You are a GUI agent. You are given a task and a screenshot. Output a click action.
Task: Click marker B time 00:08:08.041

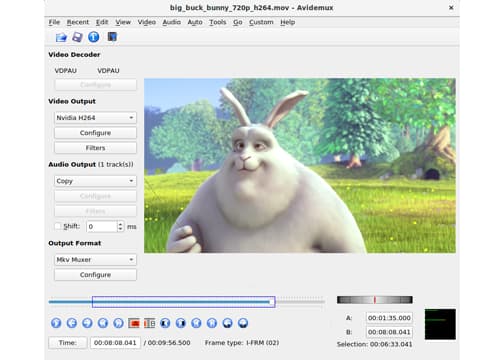click(x=389, y=332)
